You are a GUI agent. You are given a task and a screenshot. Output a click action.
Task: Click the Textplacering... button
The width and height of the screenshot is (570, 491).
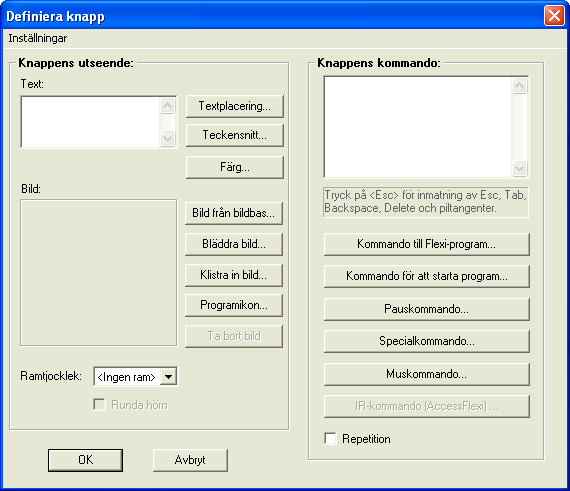coord(234,106)
